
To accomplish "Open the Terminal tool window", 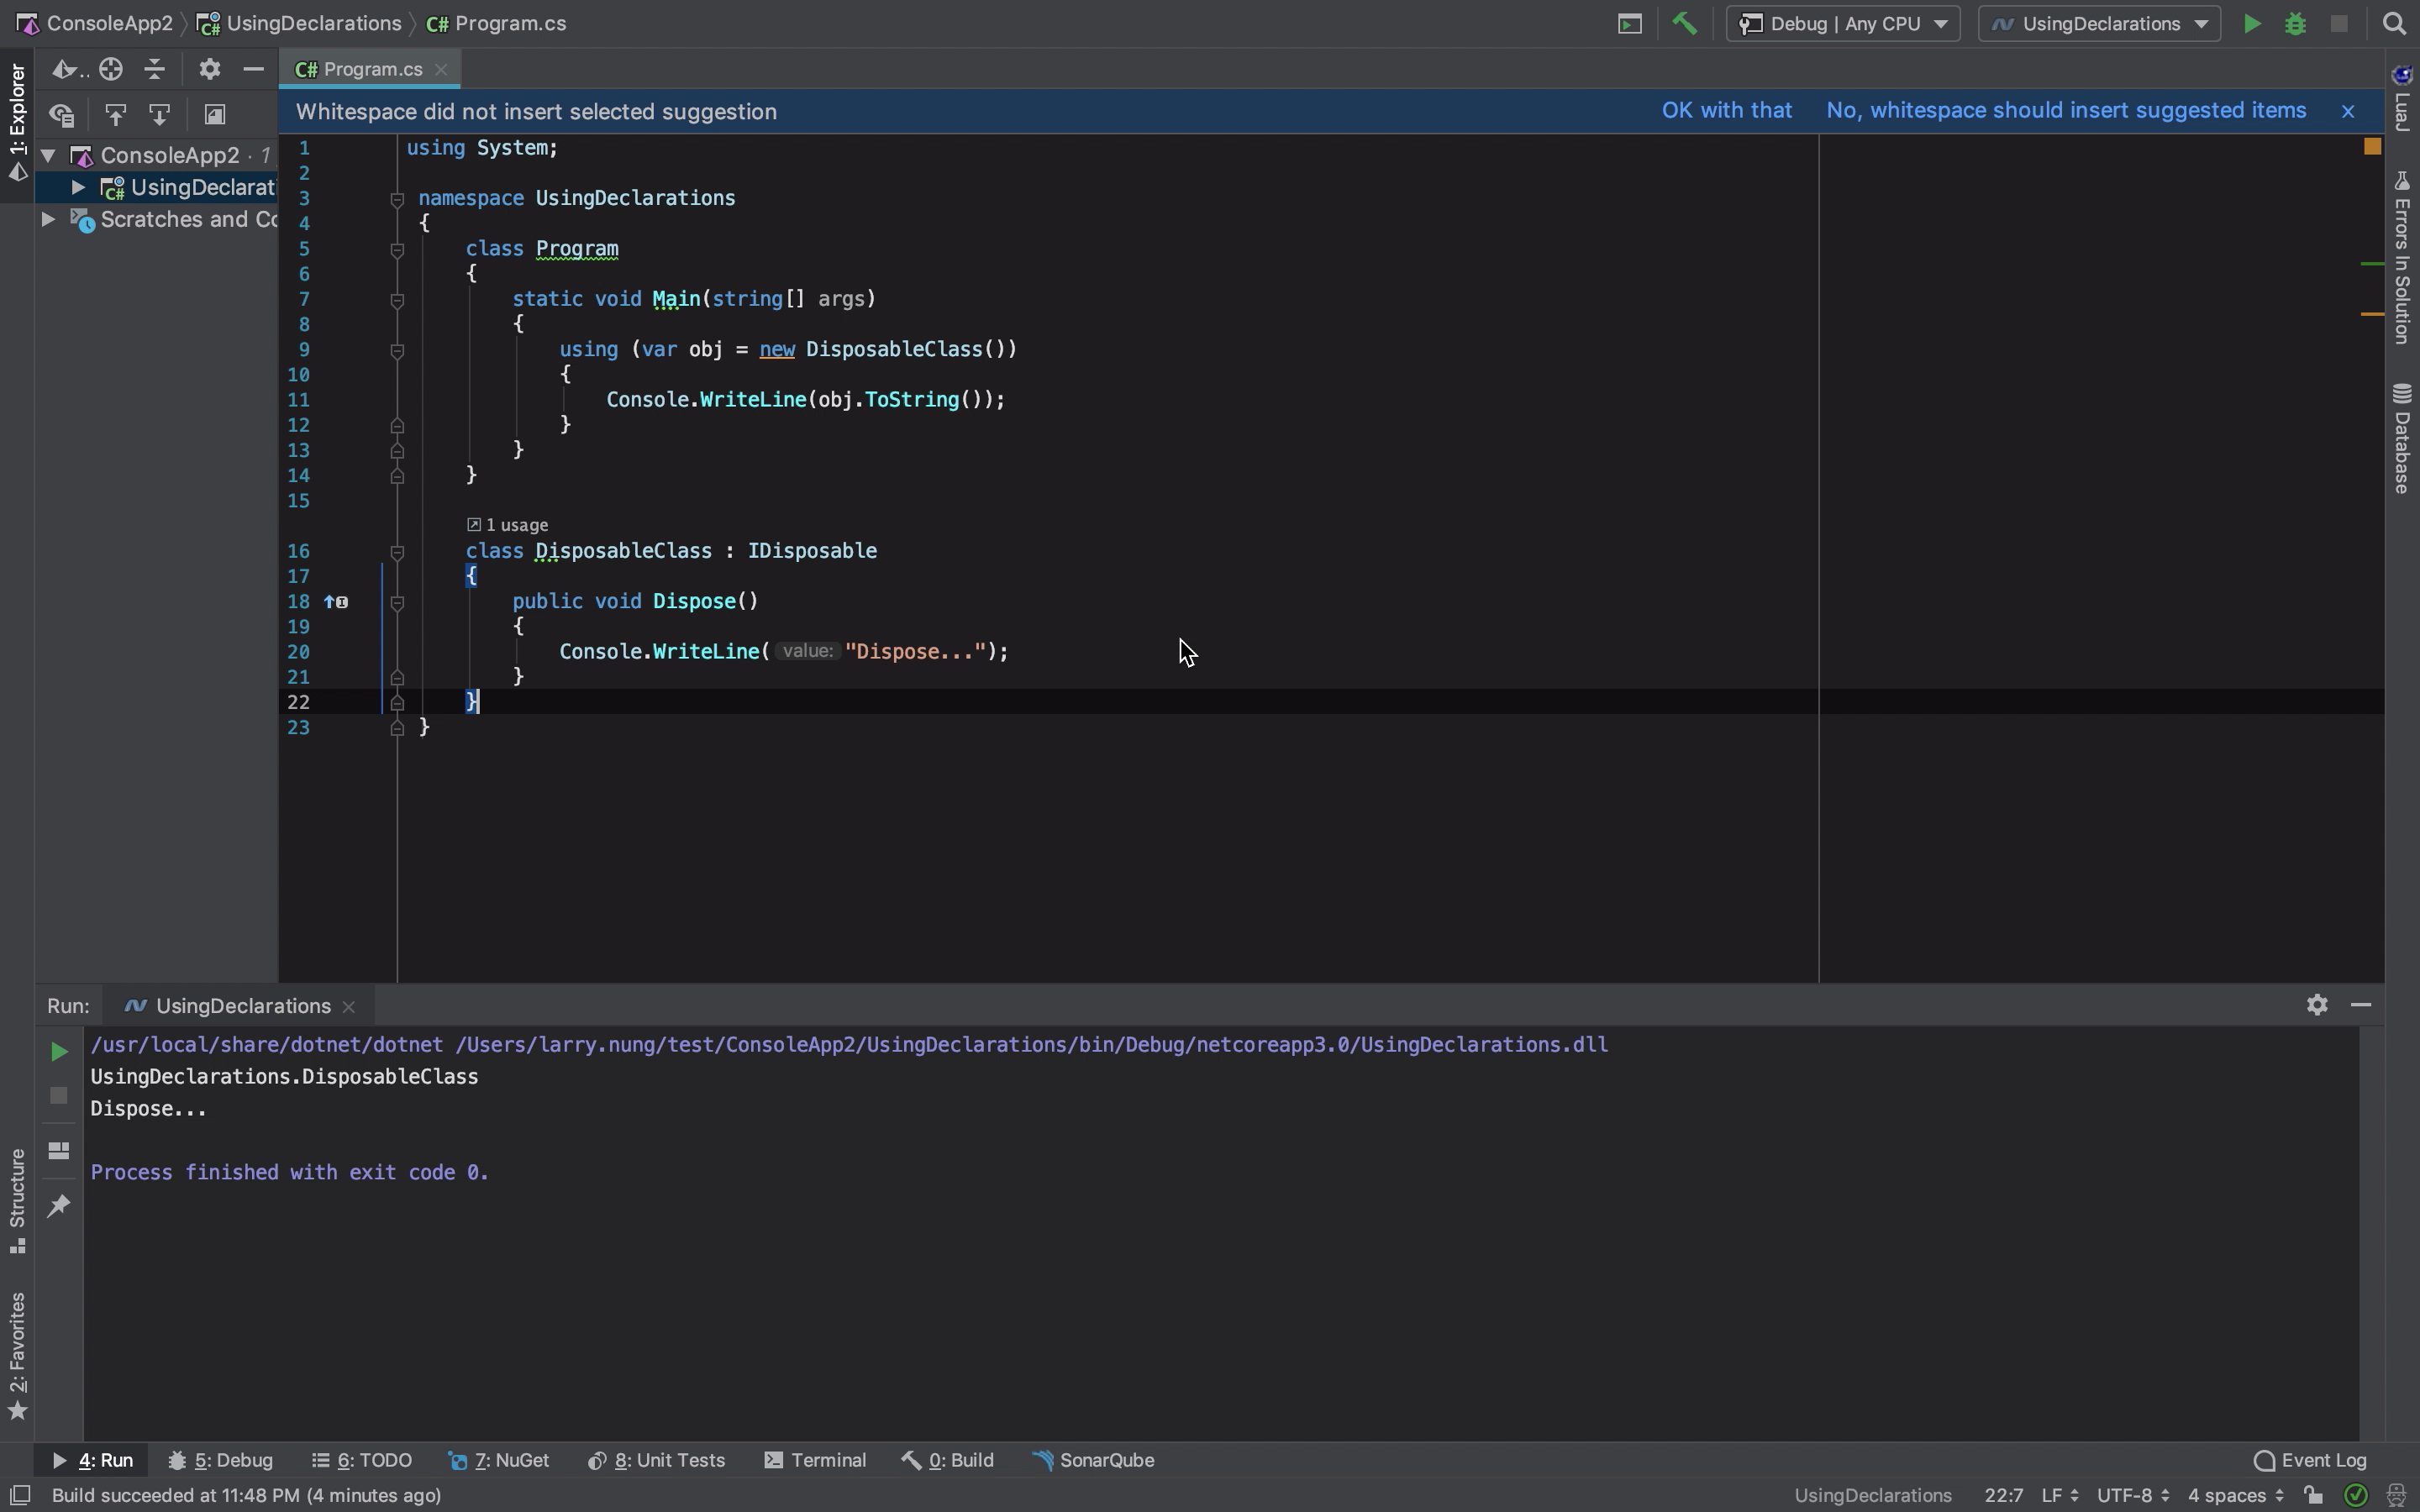I will point(816,1461).
